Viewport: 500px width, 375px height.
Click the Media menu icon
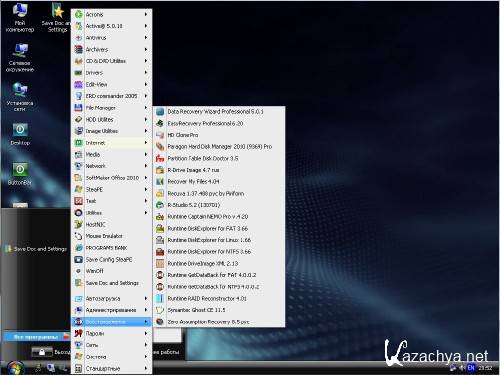coord(78,154)
